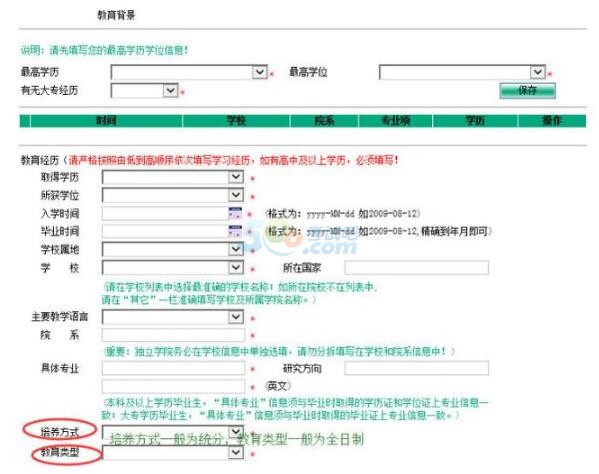The height and width of the screenshot is (474, 599).
Task: Click the 研究方向 input field
Action: pyautogui.click(x=416, y=368)
